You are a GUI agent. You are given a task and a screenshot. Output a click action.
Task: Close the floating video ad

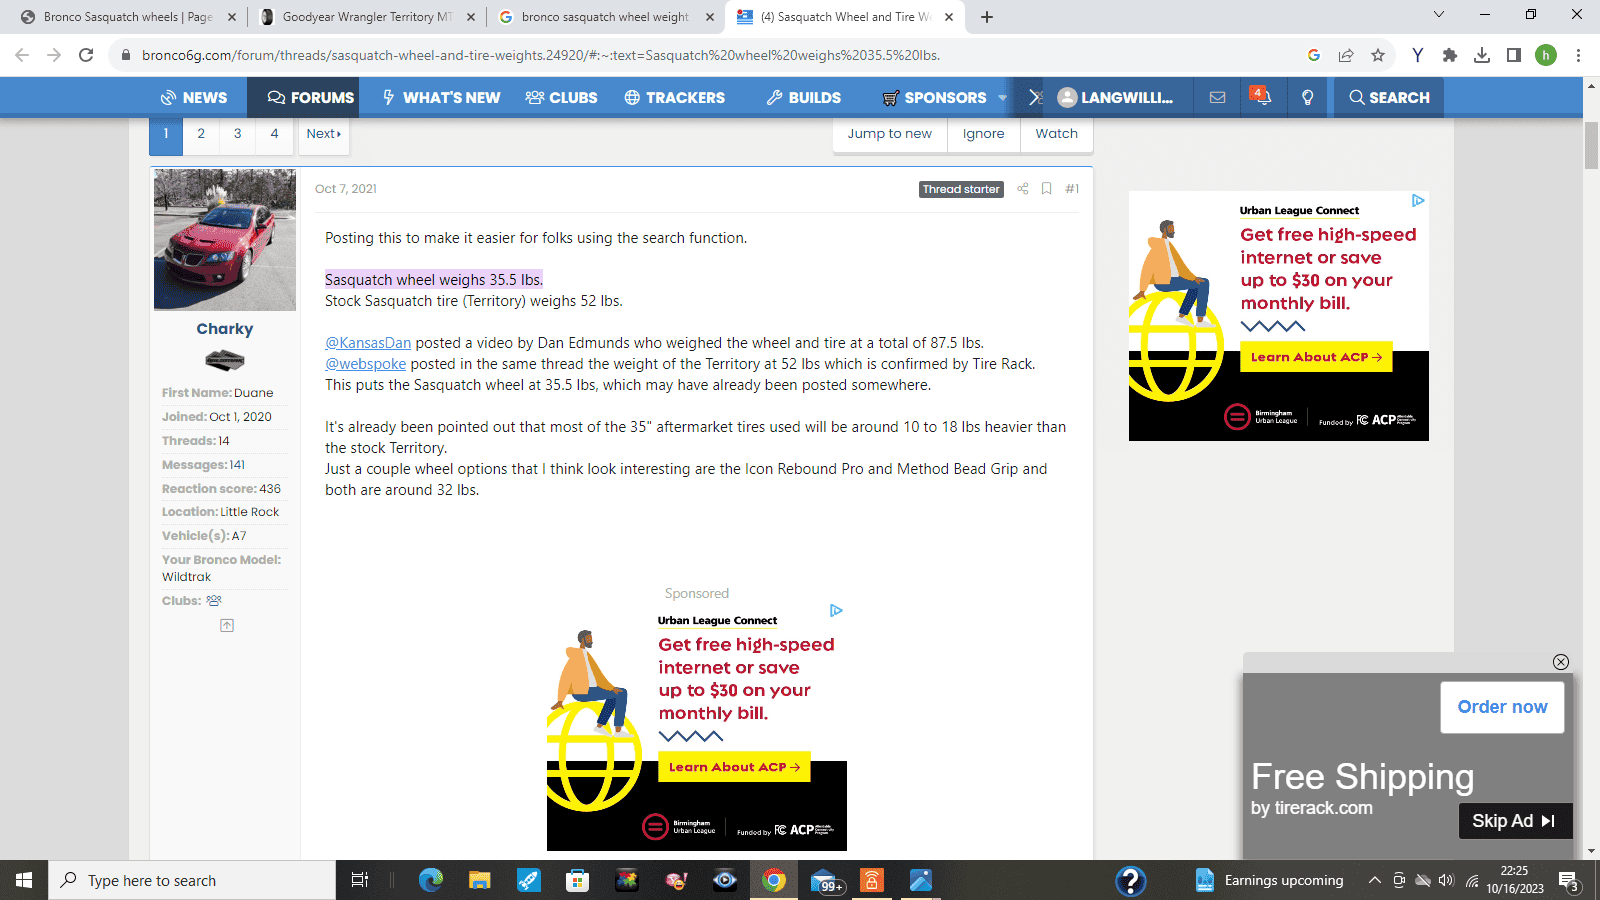1561,662
